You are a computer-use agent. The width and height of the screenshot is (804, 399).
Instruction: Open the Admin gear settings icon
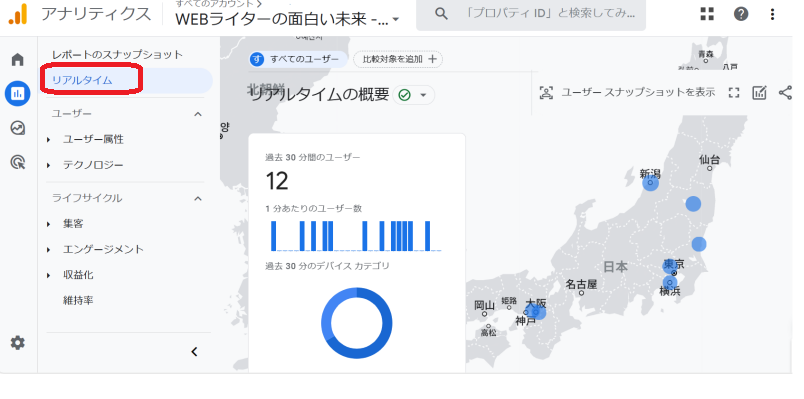point(17,343)
